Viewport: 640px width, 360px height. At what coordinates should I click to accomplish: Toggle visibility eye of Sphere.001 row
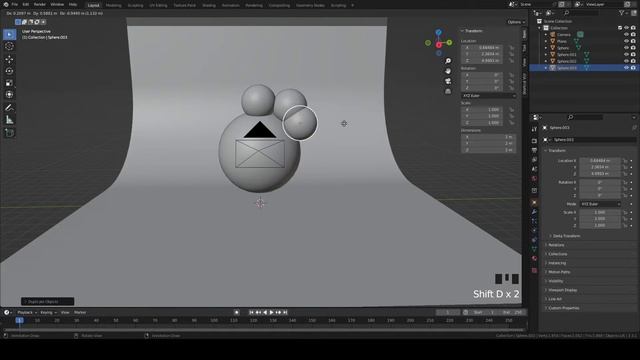click(626, 54)
